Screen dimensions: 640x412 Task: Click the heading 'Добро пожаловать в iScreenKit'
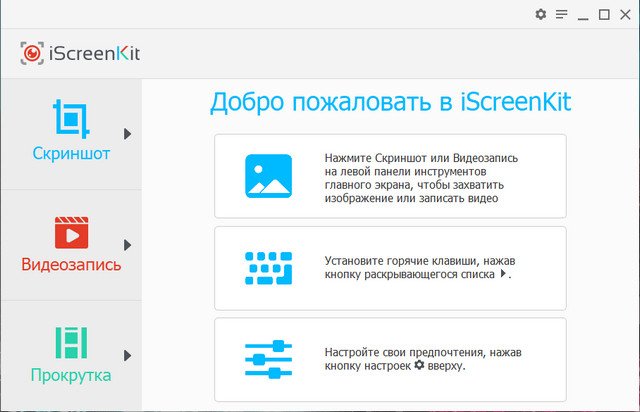[x=391, y=102]
